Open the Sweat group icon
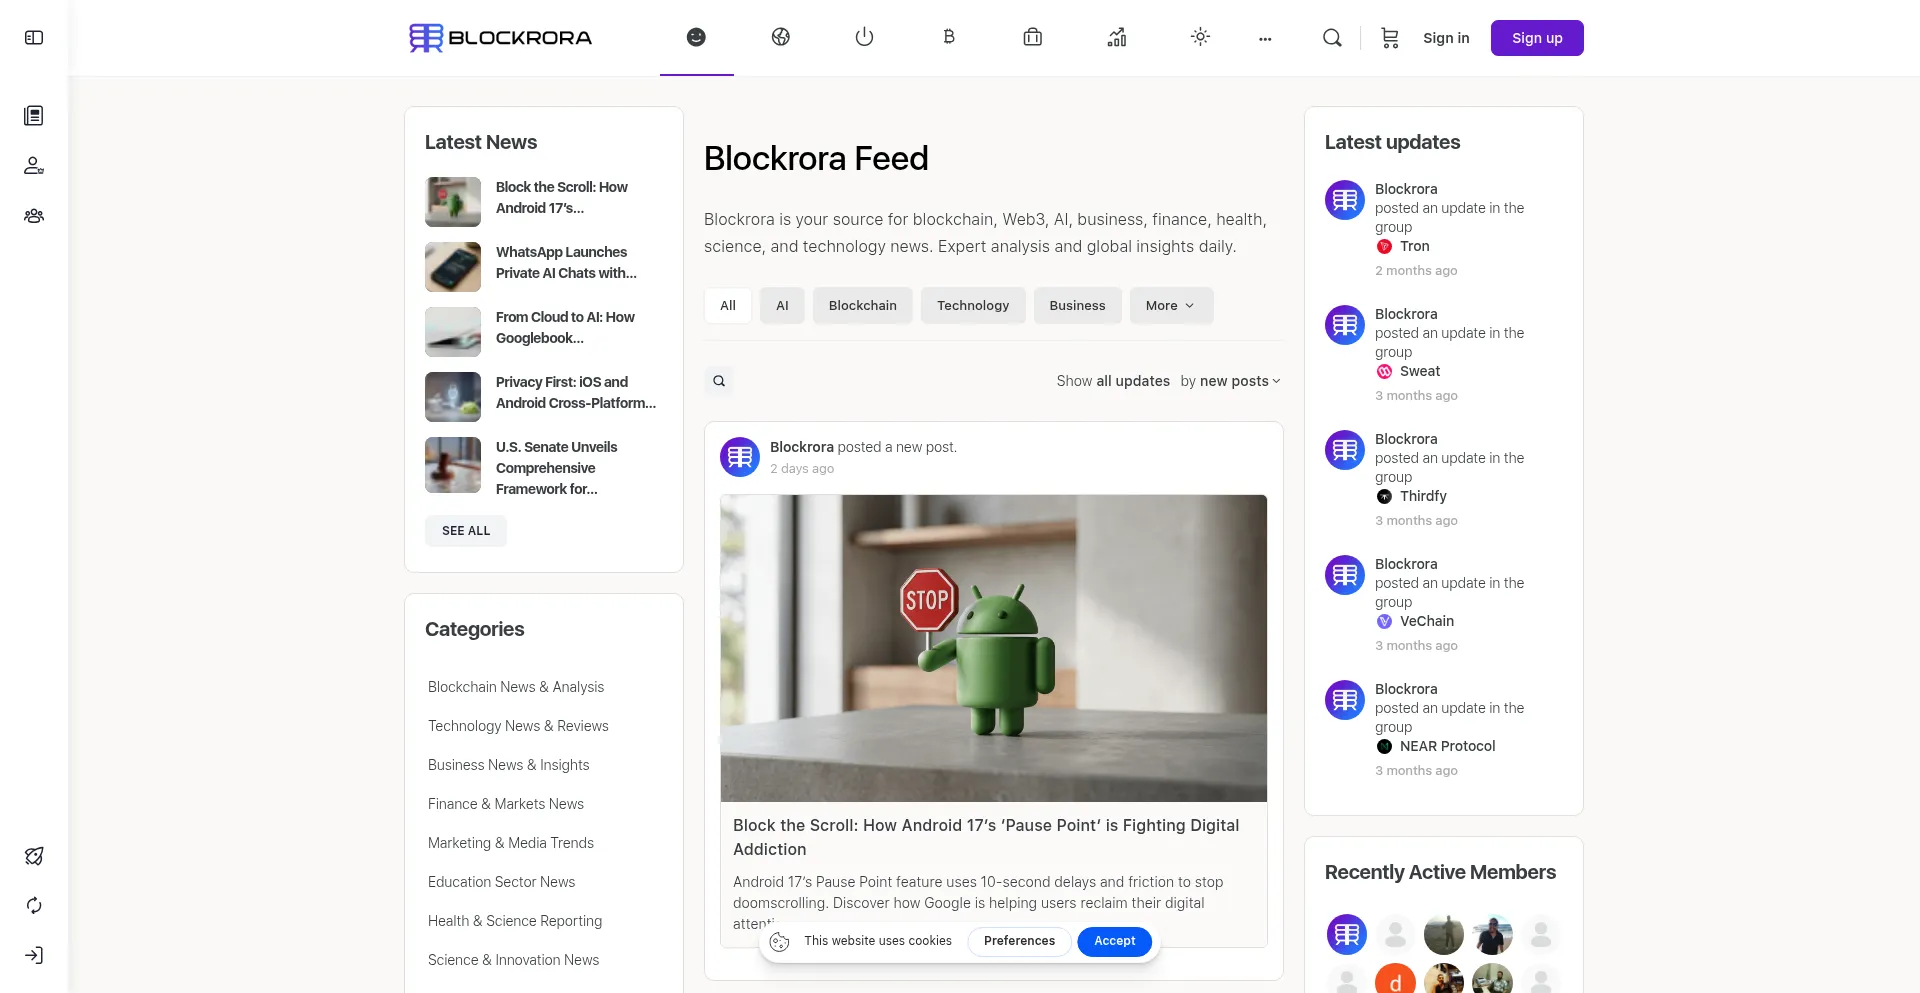The width and height of the screenshot is (1920, 993). tap(1384, 371)
